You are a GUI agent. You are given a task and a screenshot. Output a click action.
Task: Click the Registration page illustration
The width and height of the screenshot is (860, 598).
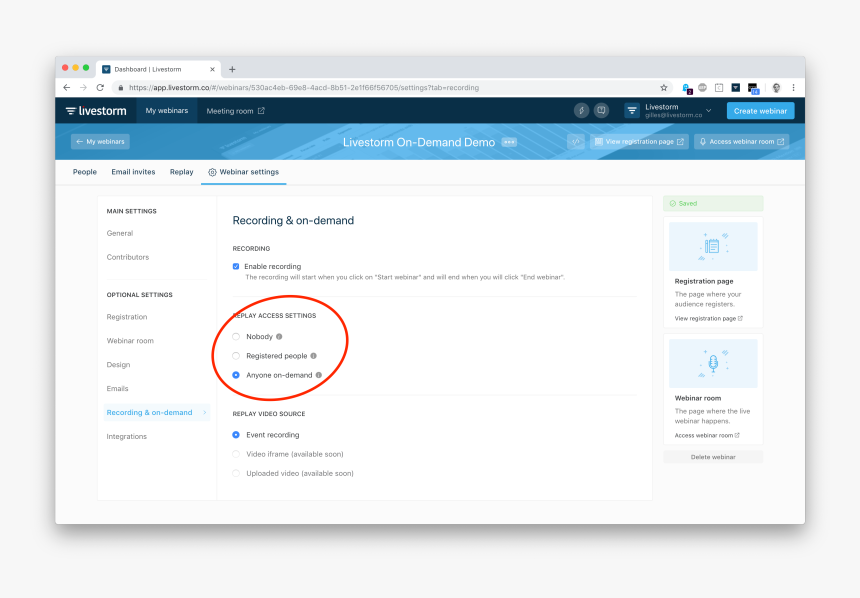[713, 246]
